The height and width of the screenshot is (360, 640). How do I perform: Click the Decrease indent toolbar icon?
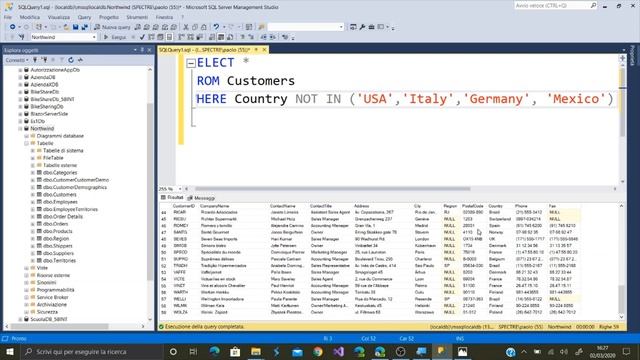(x=264, y=37)
